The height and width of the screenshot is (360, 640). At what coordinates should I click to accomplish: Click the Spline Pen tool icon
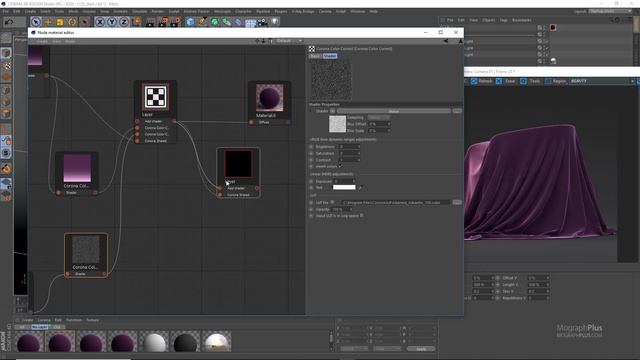tap(202, 22)
